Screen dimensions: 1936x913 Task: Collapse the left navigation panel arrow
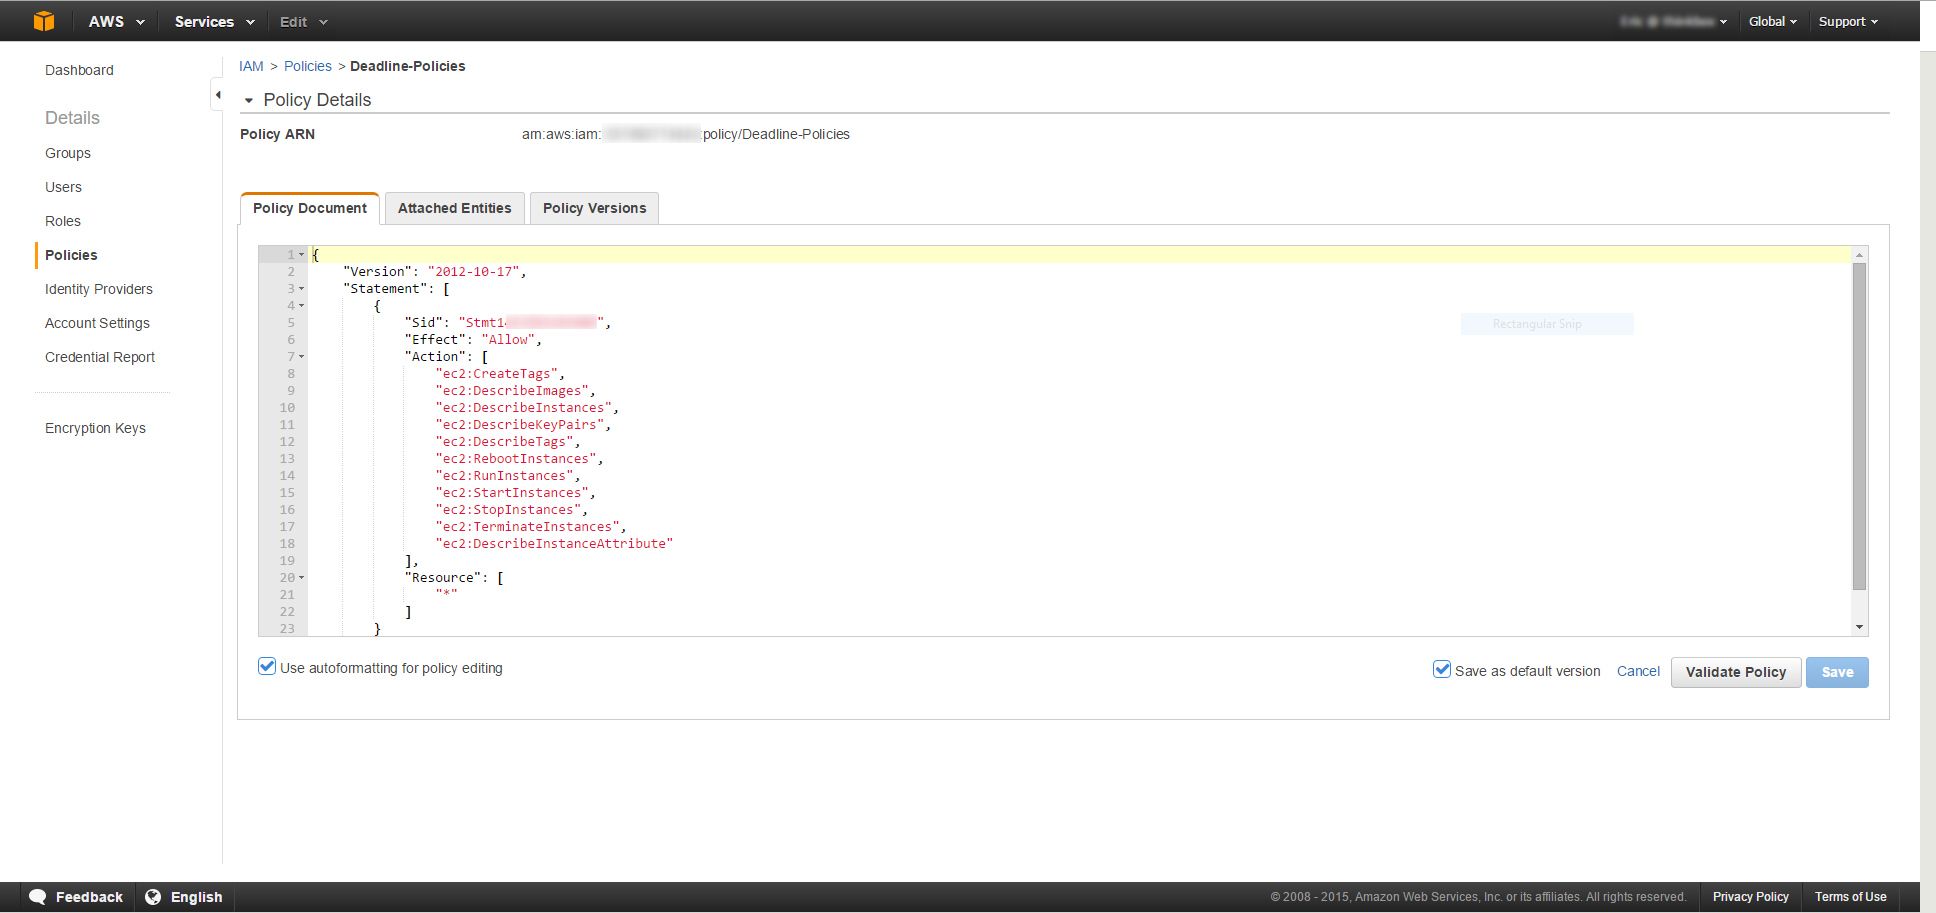click(x=217, y=95)
